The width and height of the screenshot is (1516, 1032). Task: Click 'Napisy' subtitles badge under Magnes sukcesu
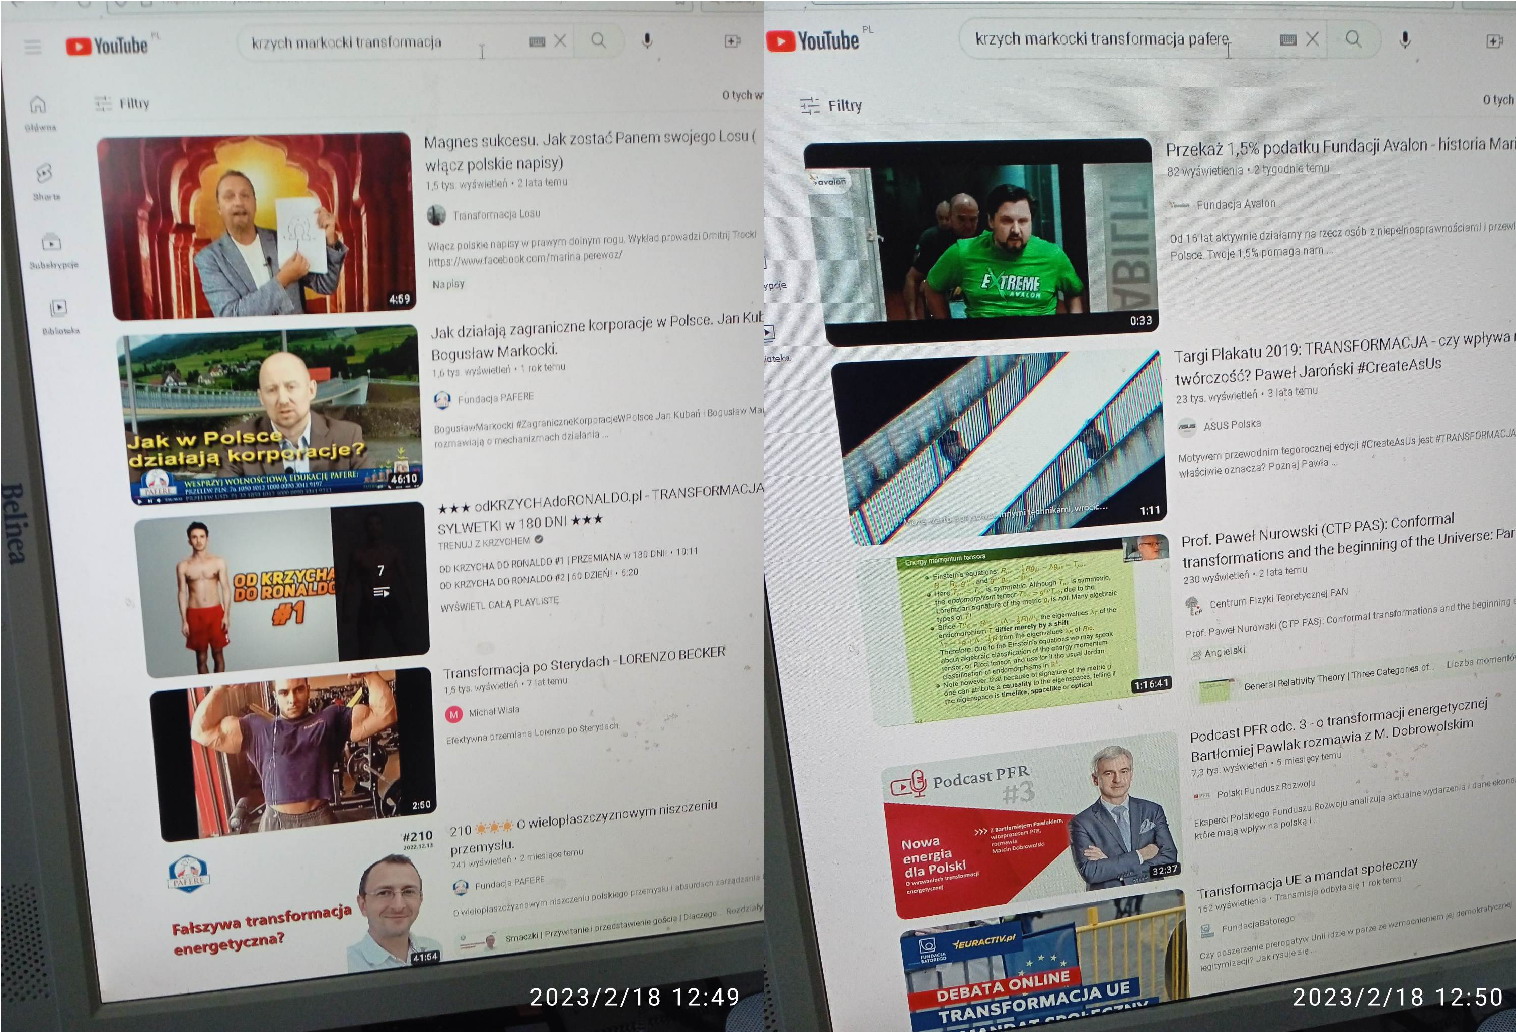point(448,284)
